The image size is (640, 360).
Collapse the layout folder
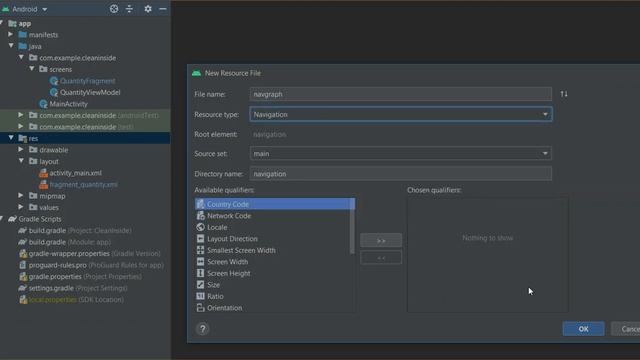click(21, 161)
